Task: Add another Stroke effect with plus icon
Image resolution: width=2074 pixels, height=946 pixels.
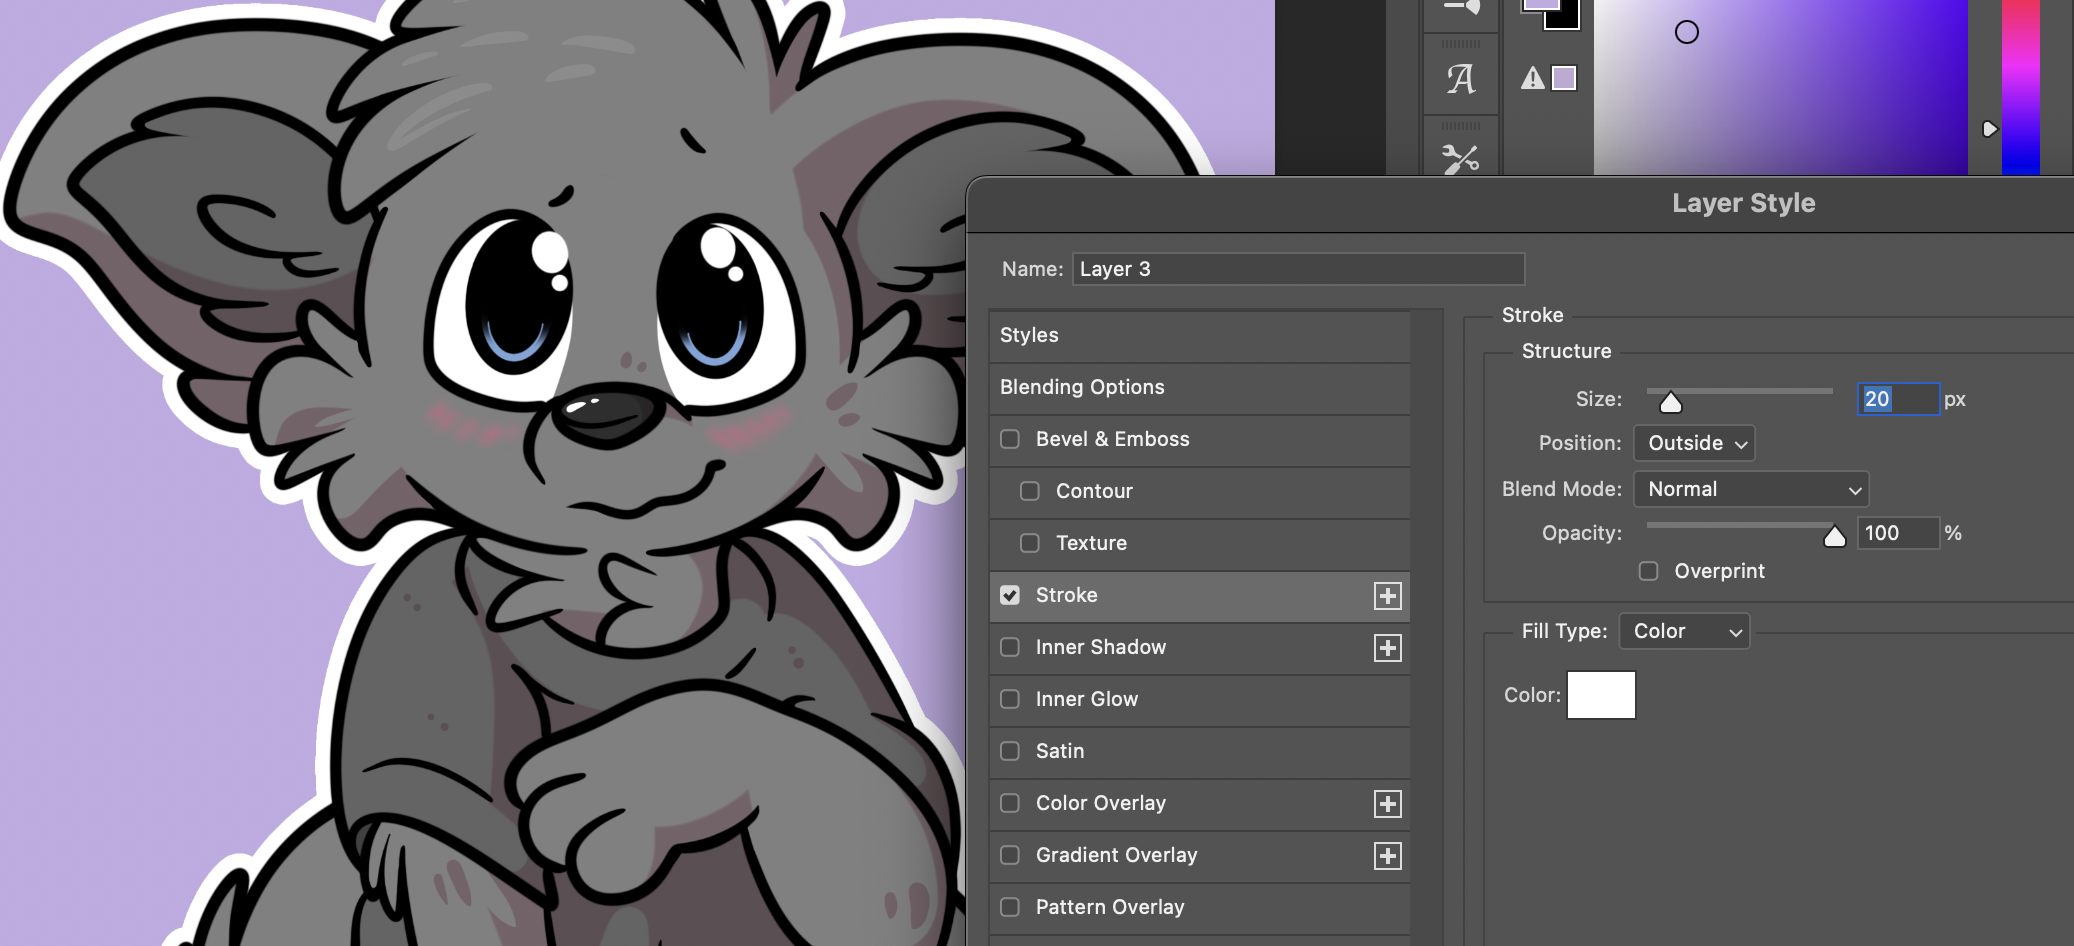Action: pyautogui.click(x=1387, y=596)
